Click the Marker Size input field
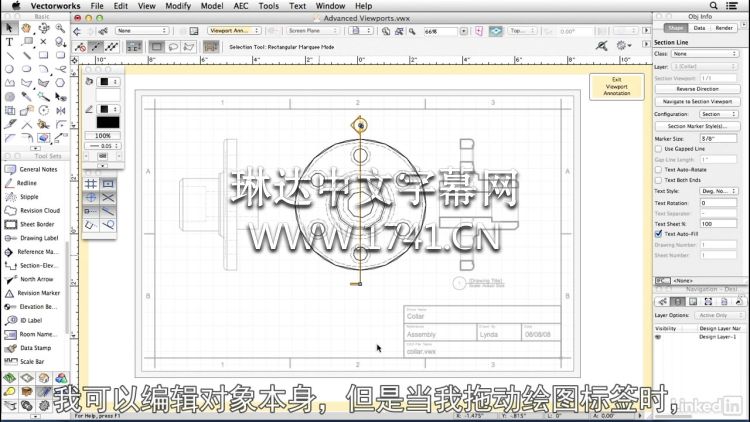 (x=718, y=139)
